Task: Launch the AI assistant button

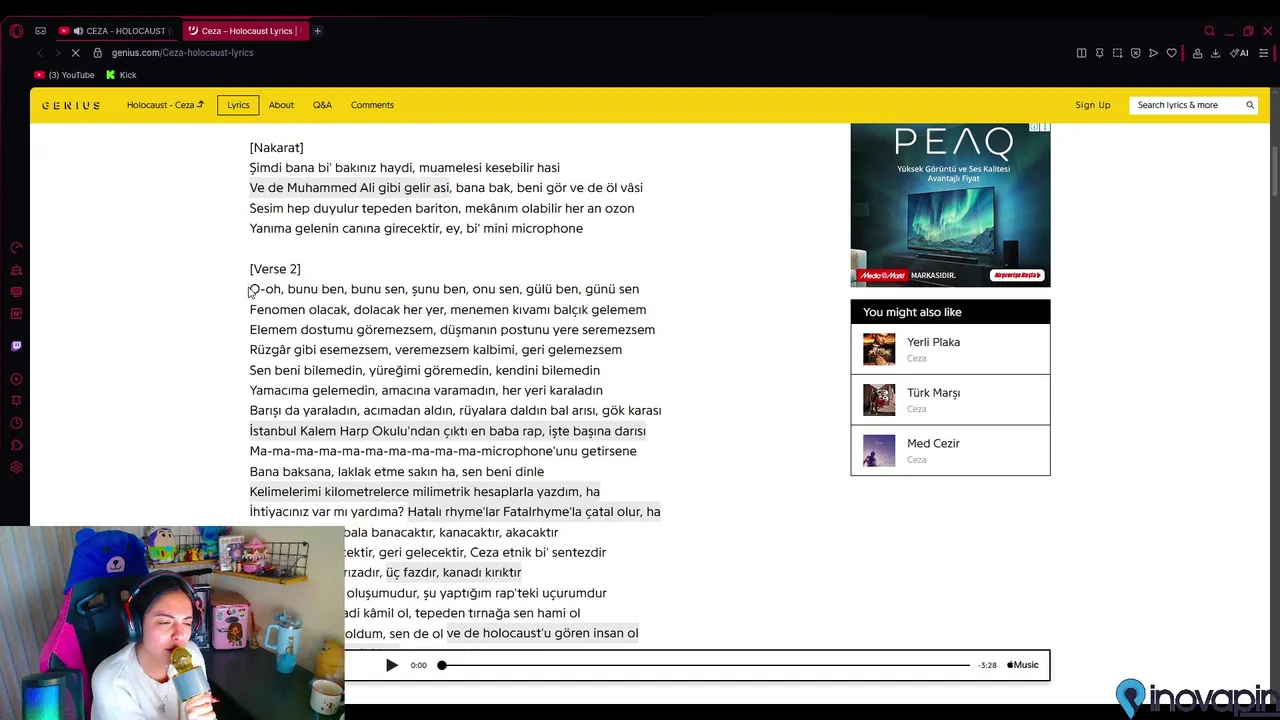Action: (x=1239, y=53)
